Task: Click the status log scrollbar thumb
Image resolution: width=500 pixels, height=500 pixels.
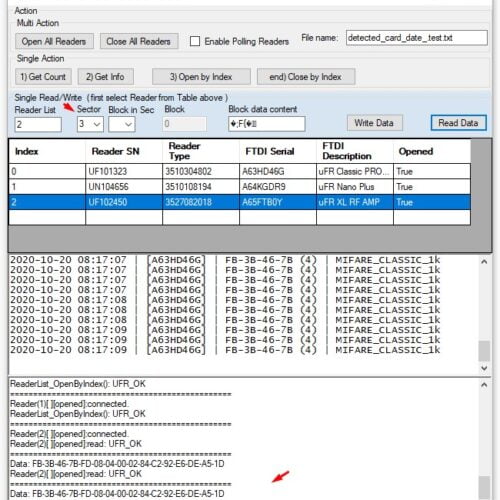Action: point(484,488)
